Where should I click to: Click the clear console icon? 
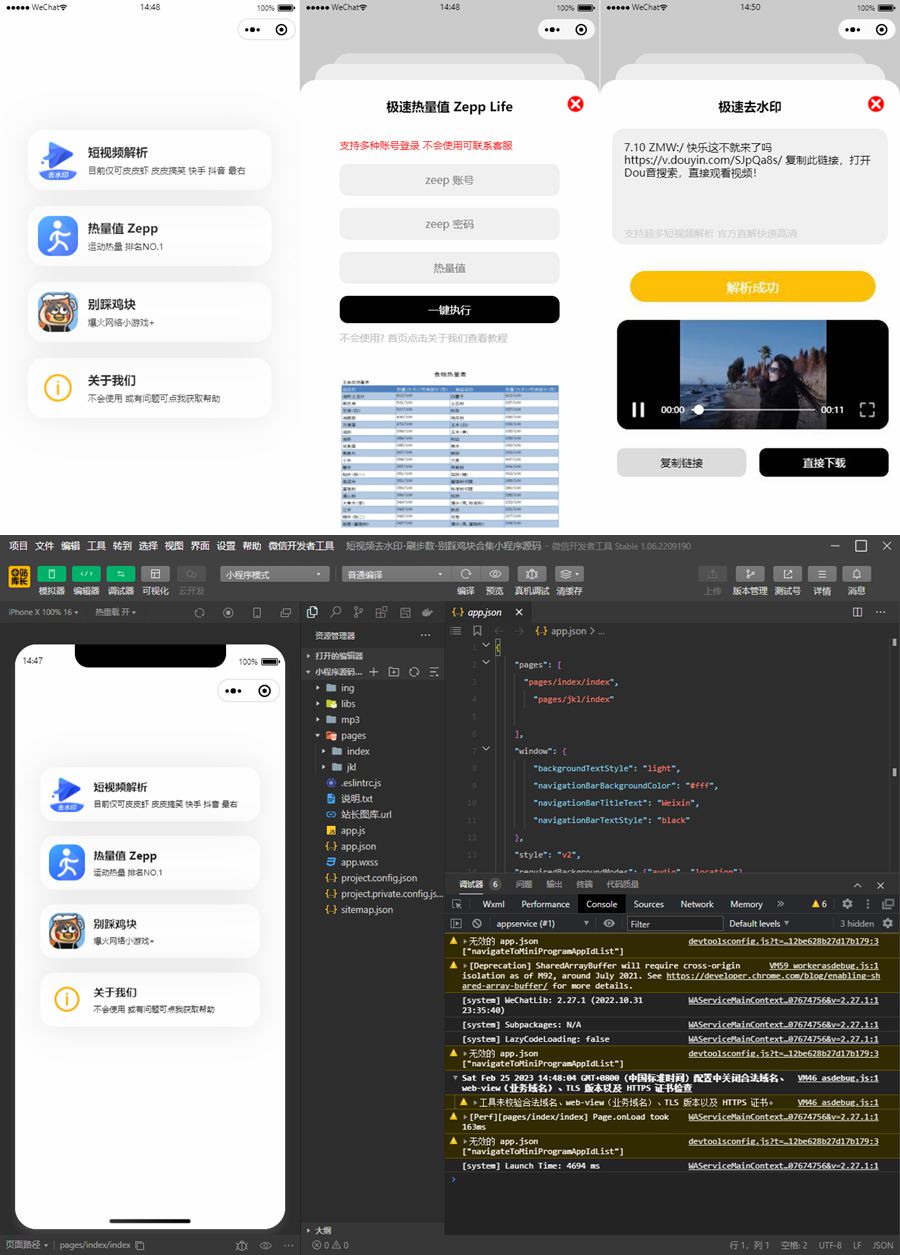pos(477,924)
